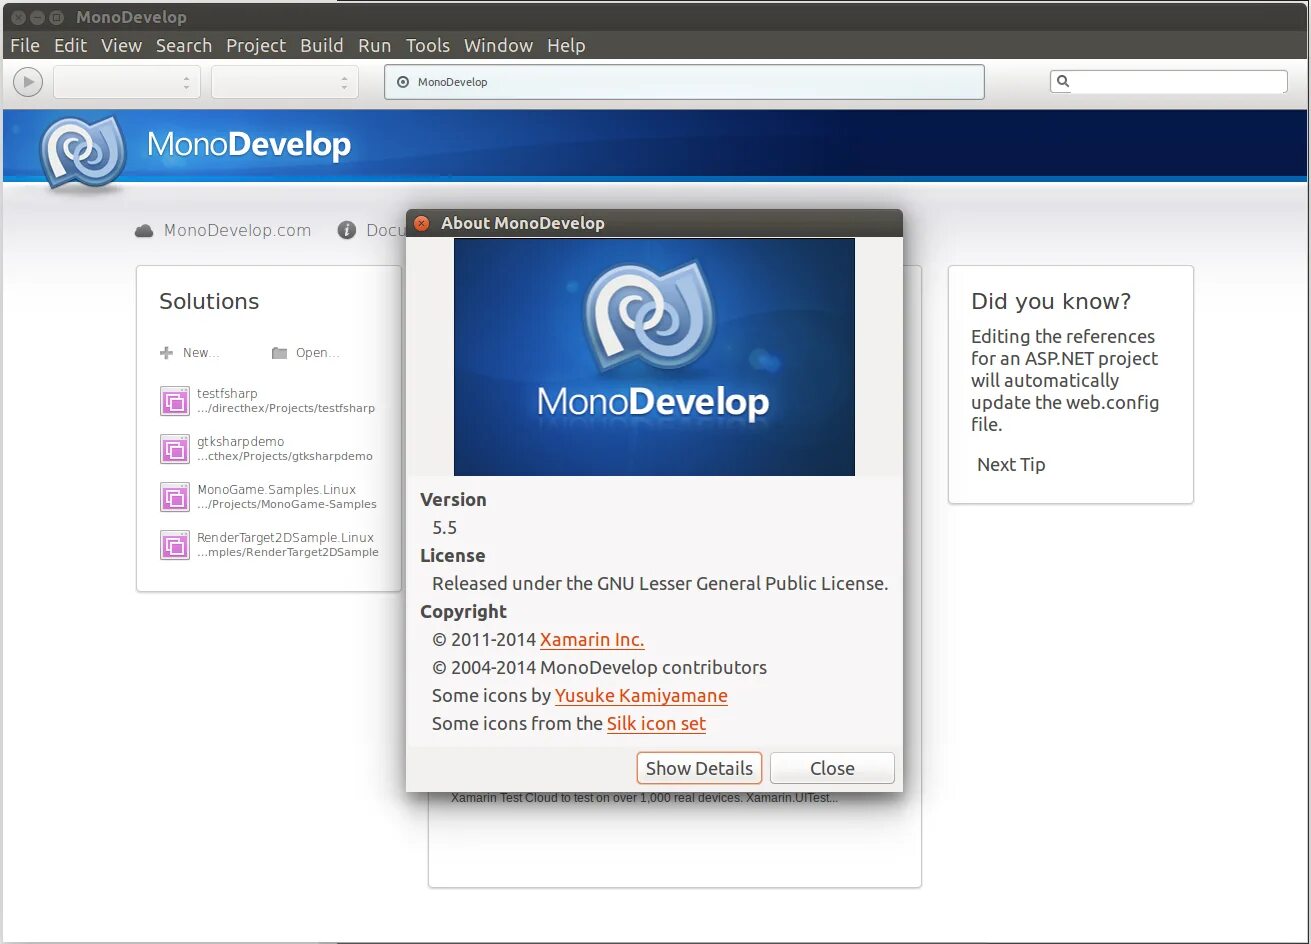
Task: Open the File menu
Action: (x=25, y=45)
